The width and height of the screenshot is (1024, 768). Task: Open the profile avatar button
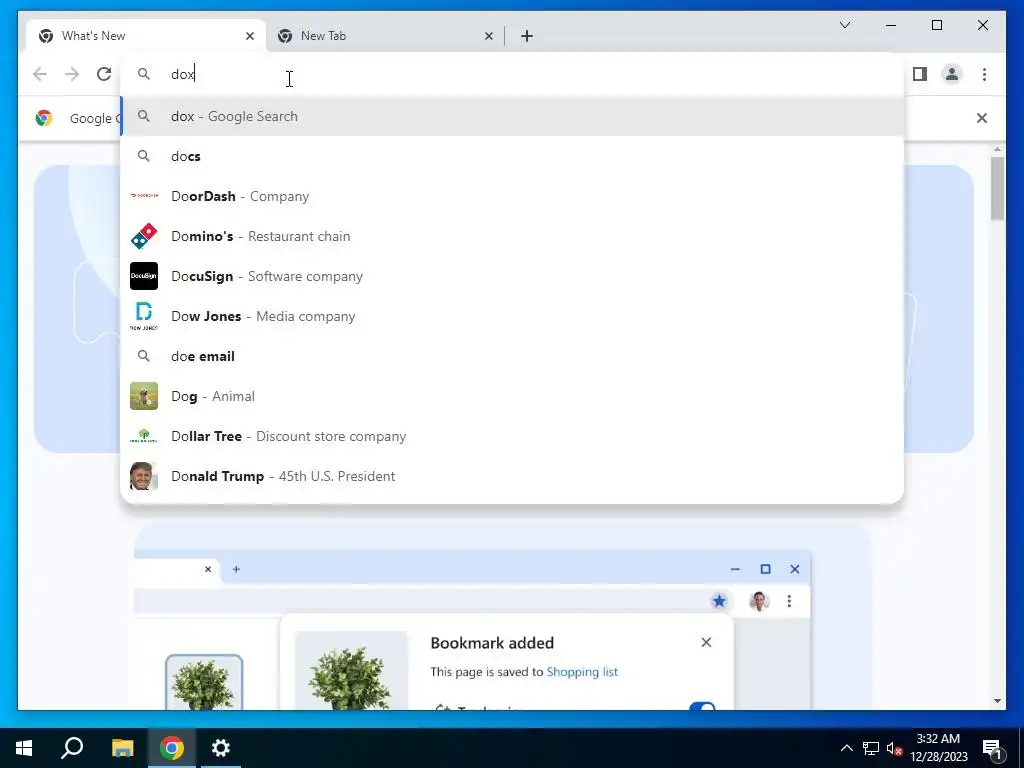(952, 74)
